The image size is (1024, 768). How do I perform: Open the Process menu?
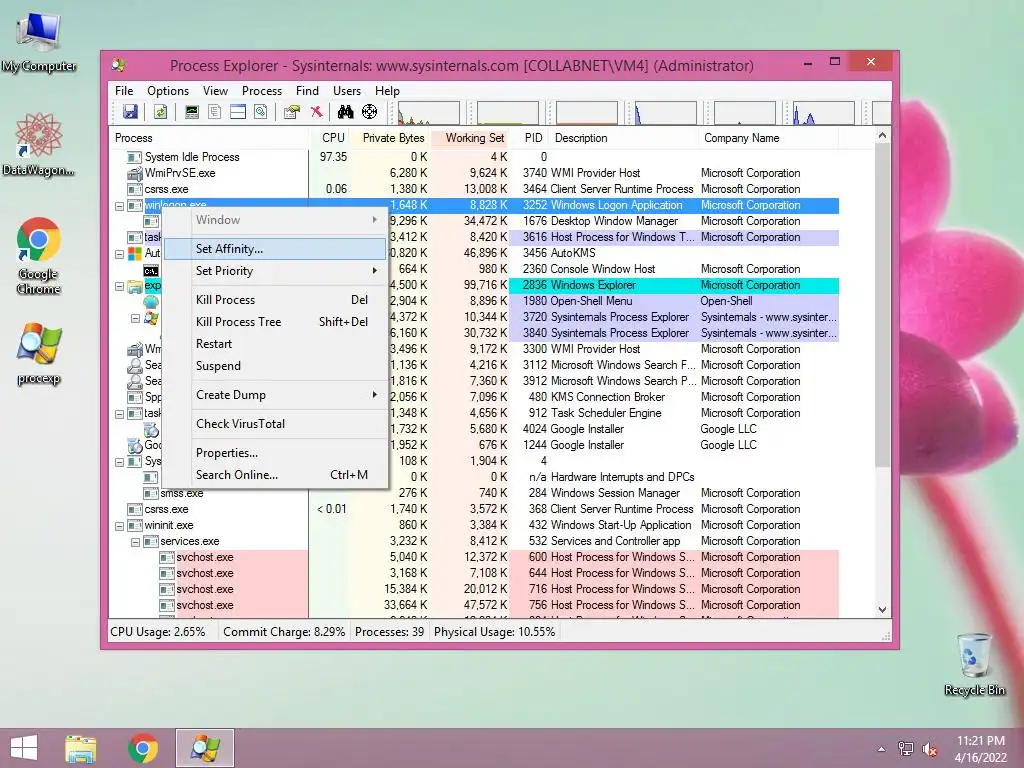[x=262, y=91]
